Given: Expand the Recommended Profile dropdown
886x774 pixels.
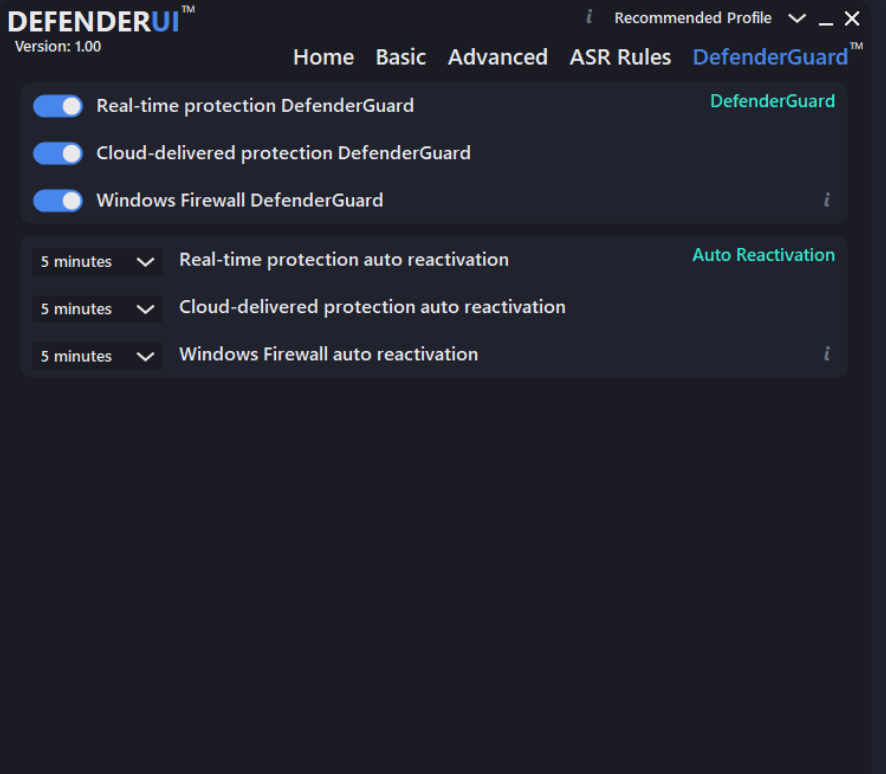Looking at the screenshot, I should click(710, 18).
